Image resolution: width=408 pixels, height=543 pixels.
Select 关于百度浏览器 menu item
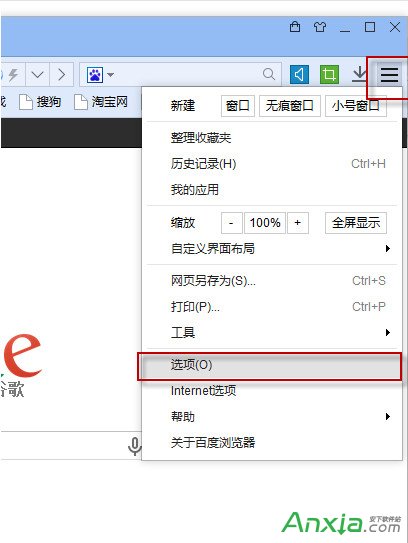click(272, 442)
